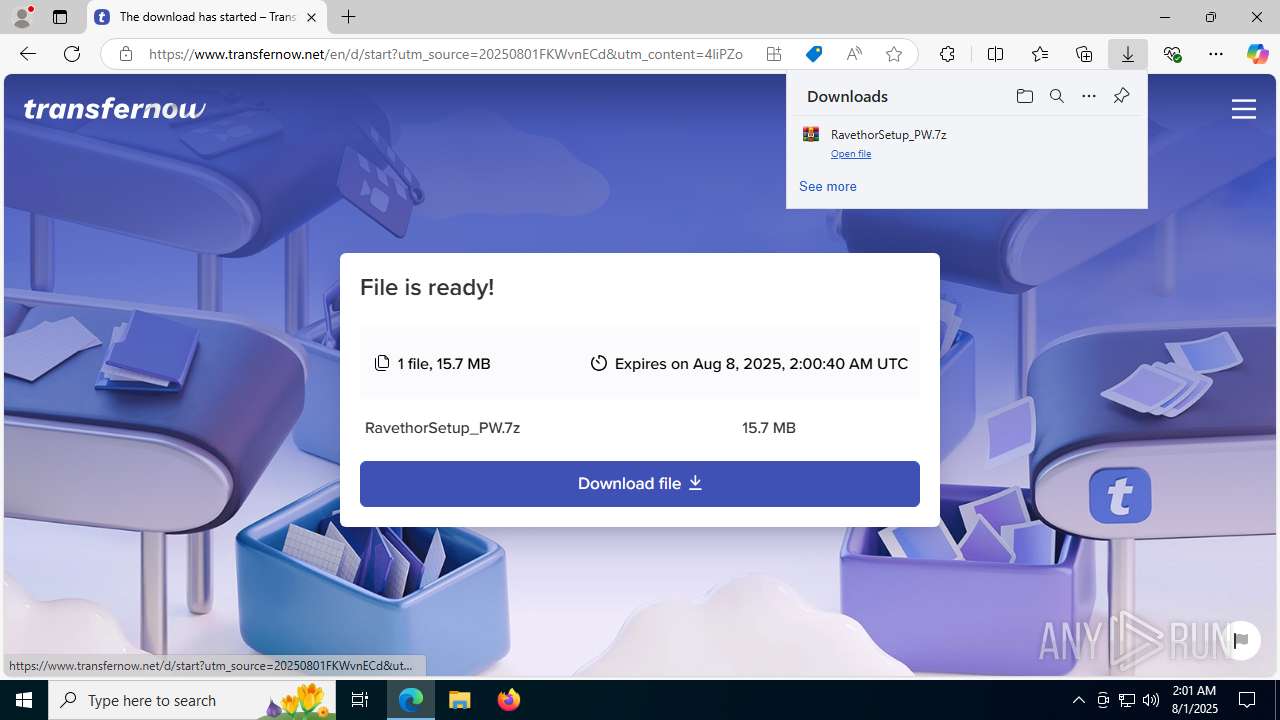1280x720 pixels.
Task: Click the transfernow.net address bar
Action: [x=445, y=54]
